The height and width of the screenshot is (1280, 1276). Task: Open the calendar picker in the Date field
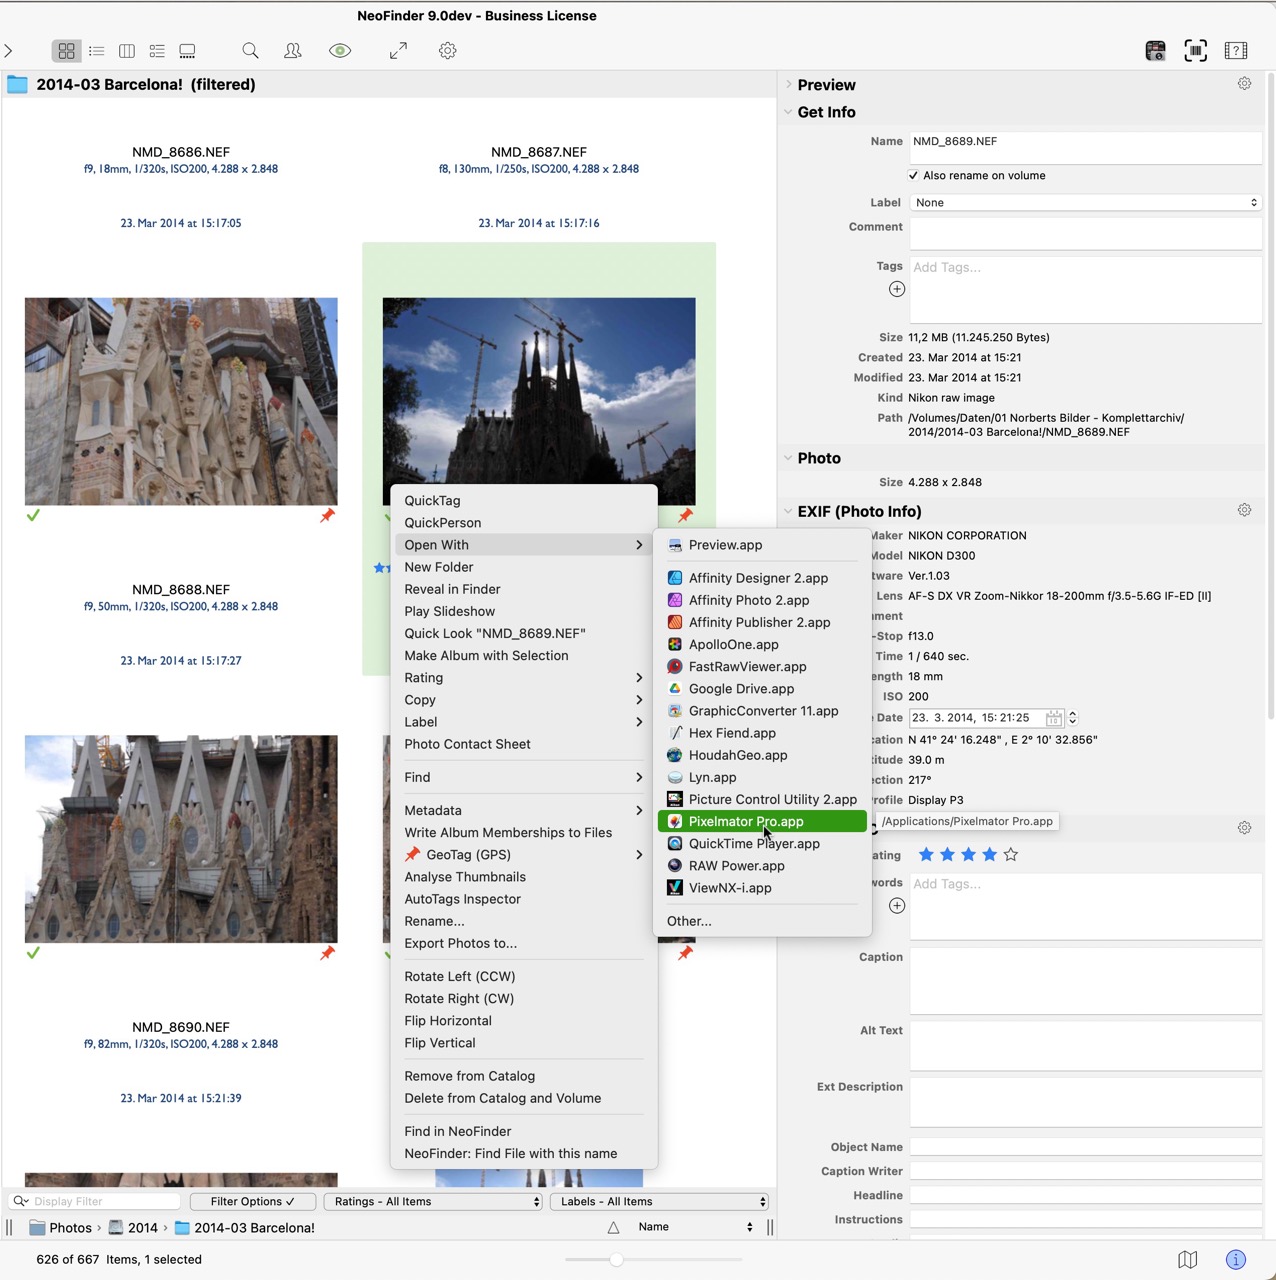(1053, 718)
